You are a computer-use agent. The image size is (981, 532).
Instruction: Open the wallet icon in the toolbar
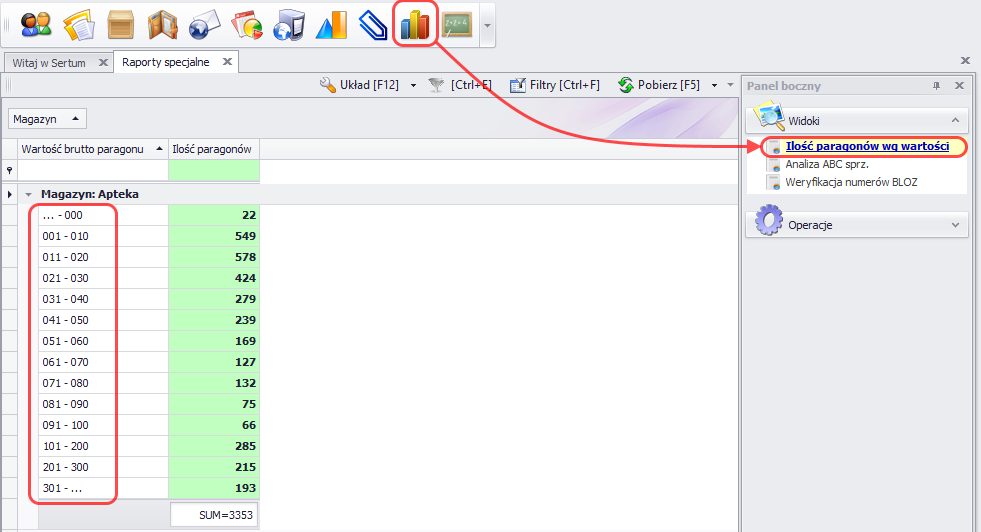coord(163,23)
